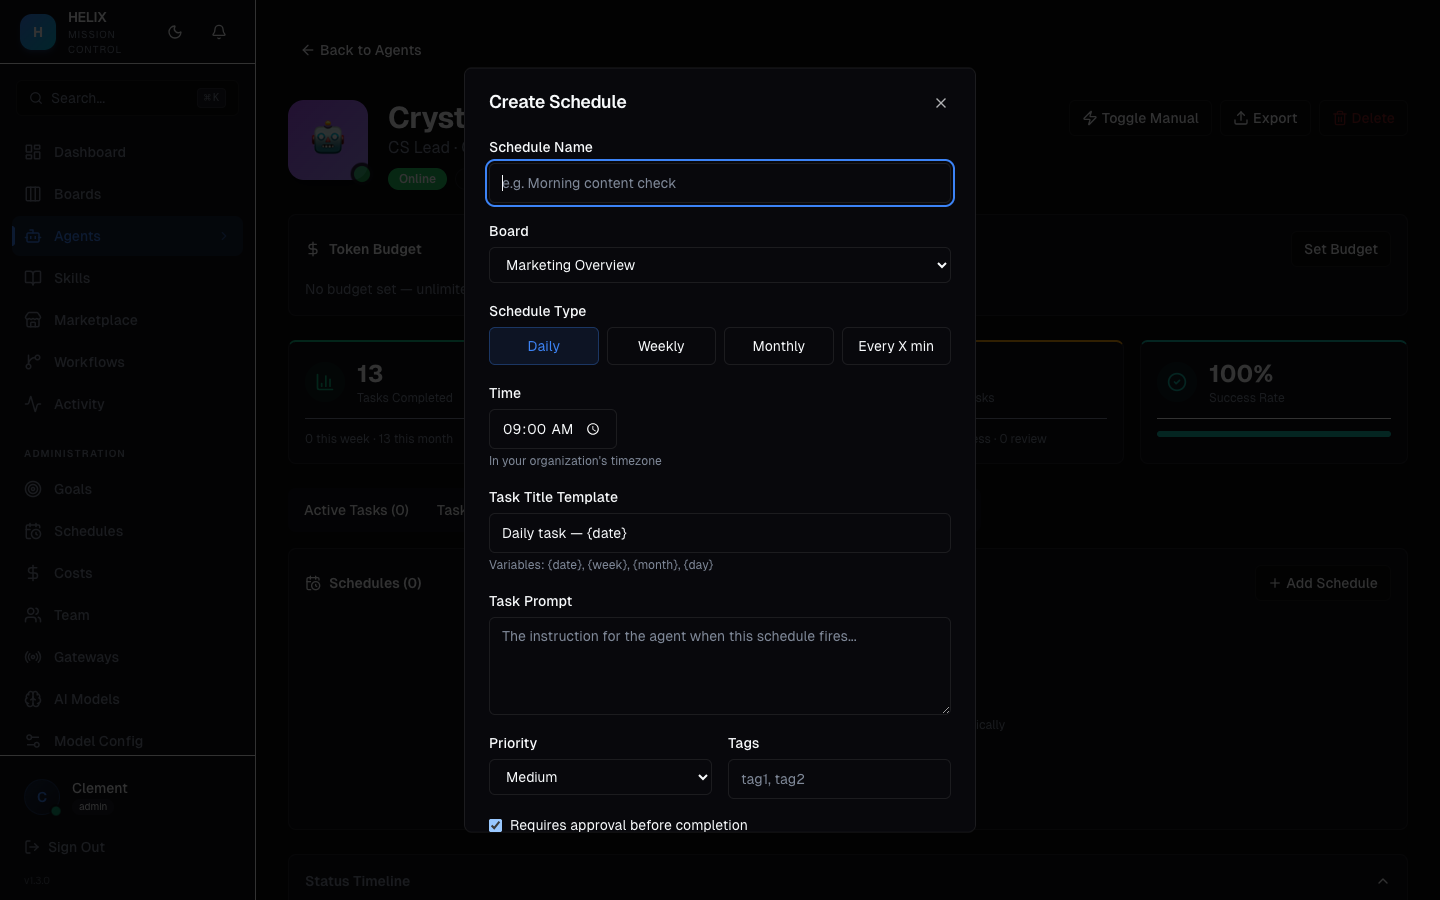This screenshot has height=900, width=1440.
Task: Click the Online status badge
Action: click(x=417, y=179)
